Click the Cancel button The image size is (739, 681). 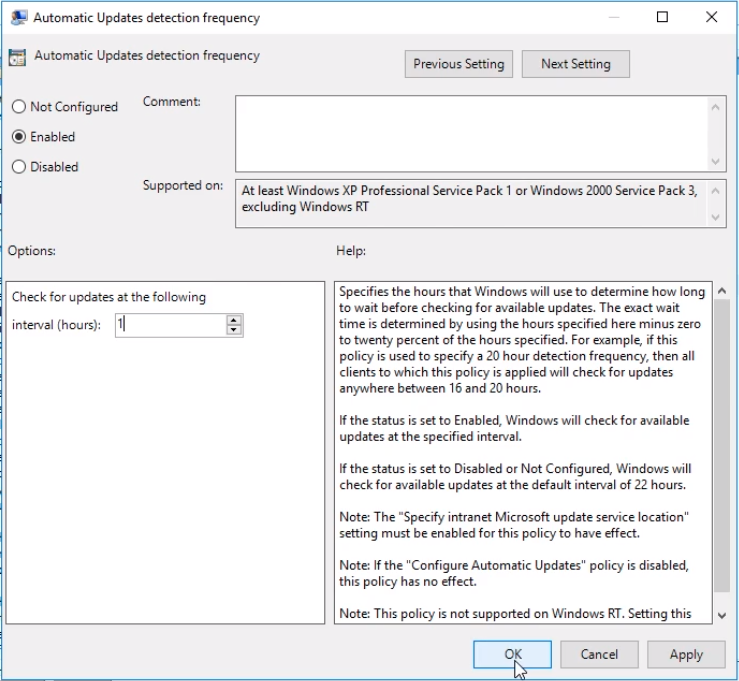click(599, 654)
